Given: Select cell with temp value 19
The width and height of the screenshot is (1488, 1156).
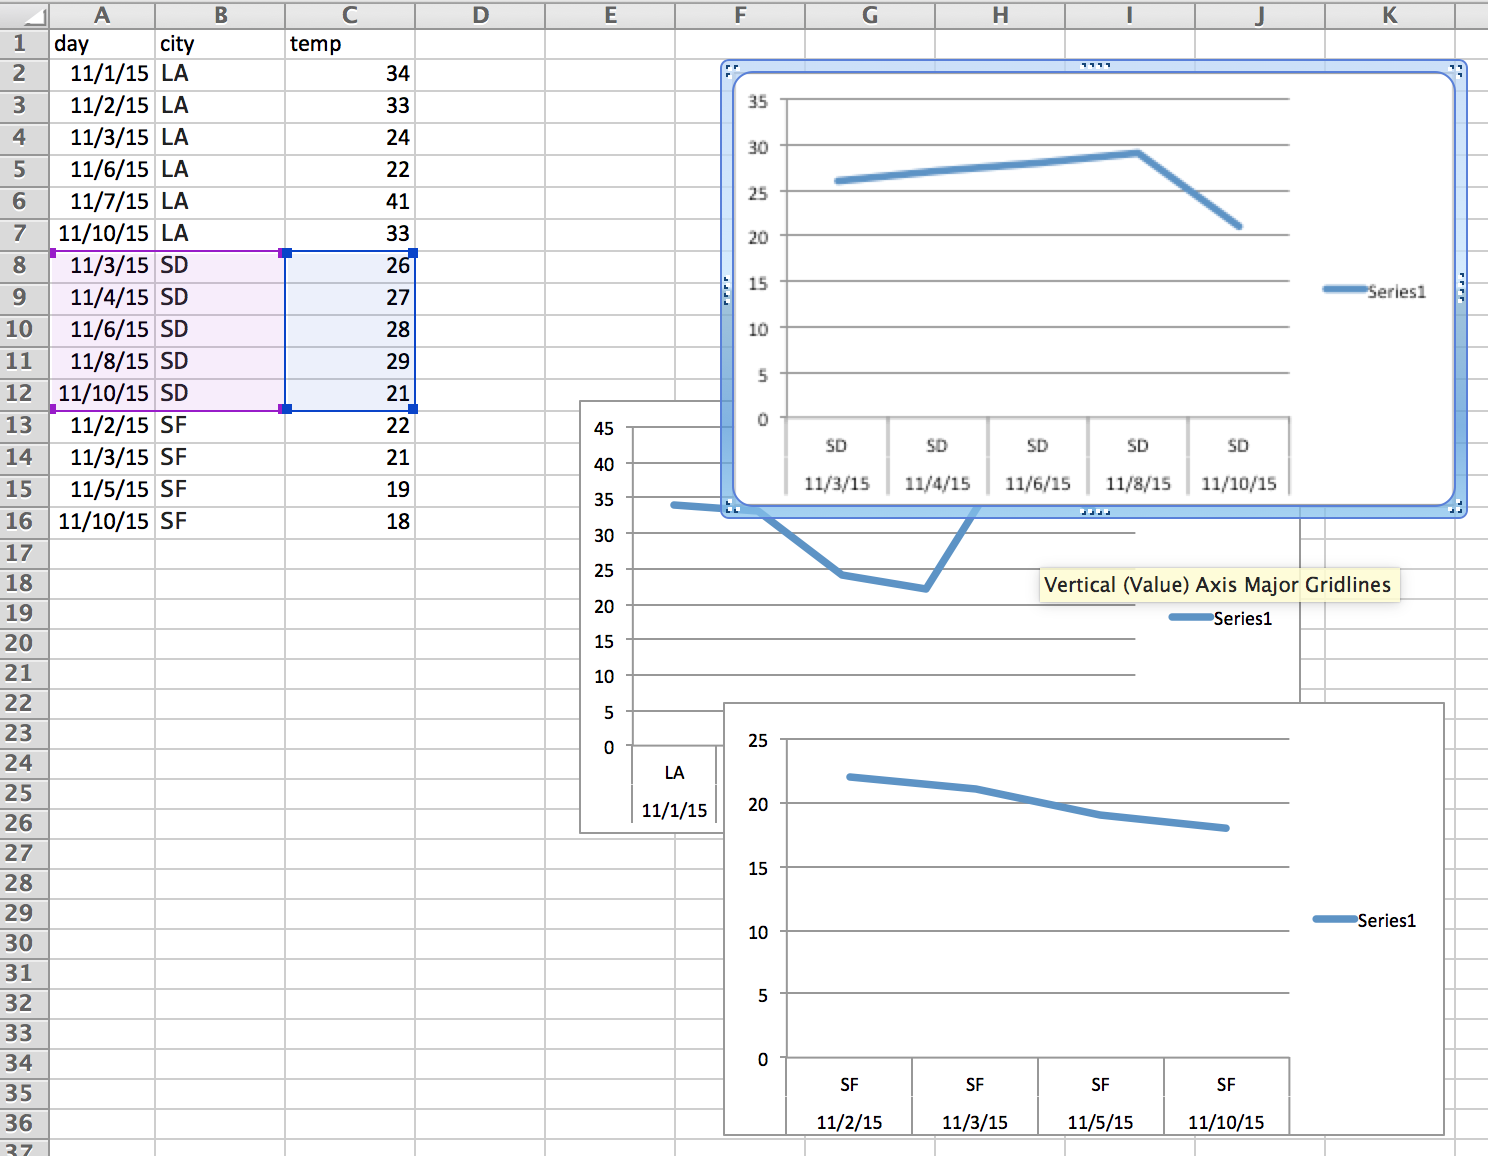Looking at the screenshot, I should pos(350,490).
